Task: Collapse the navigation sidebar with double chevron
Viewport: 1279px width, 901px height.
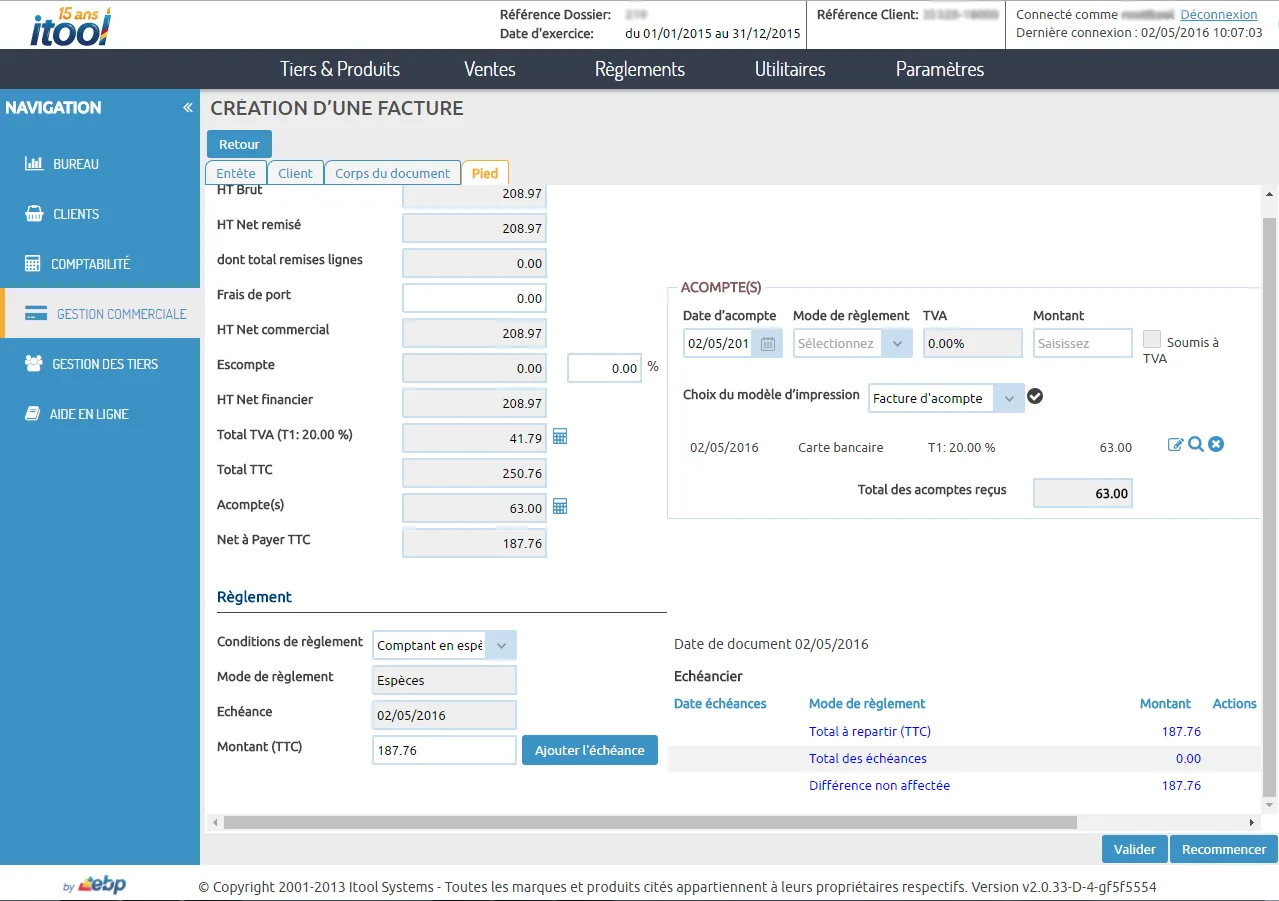Action: point(187,108)
